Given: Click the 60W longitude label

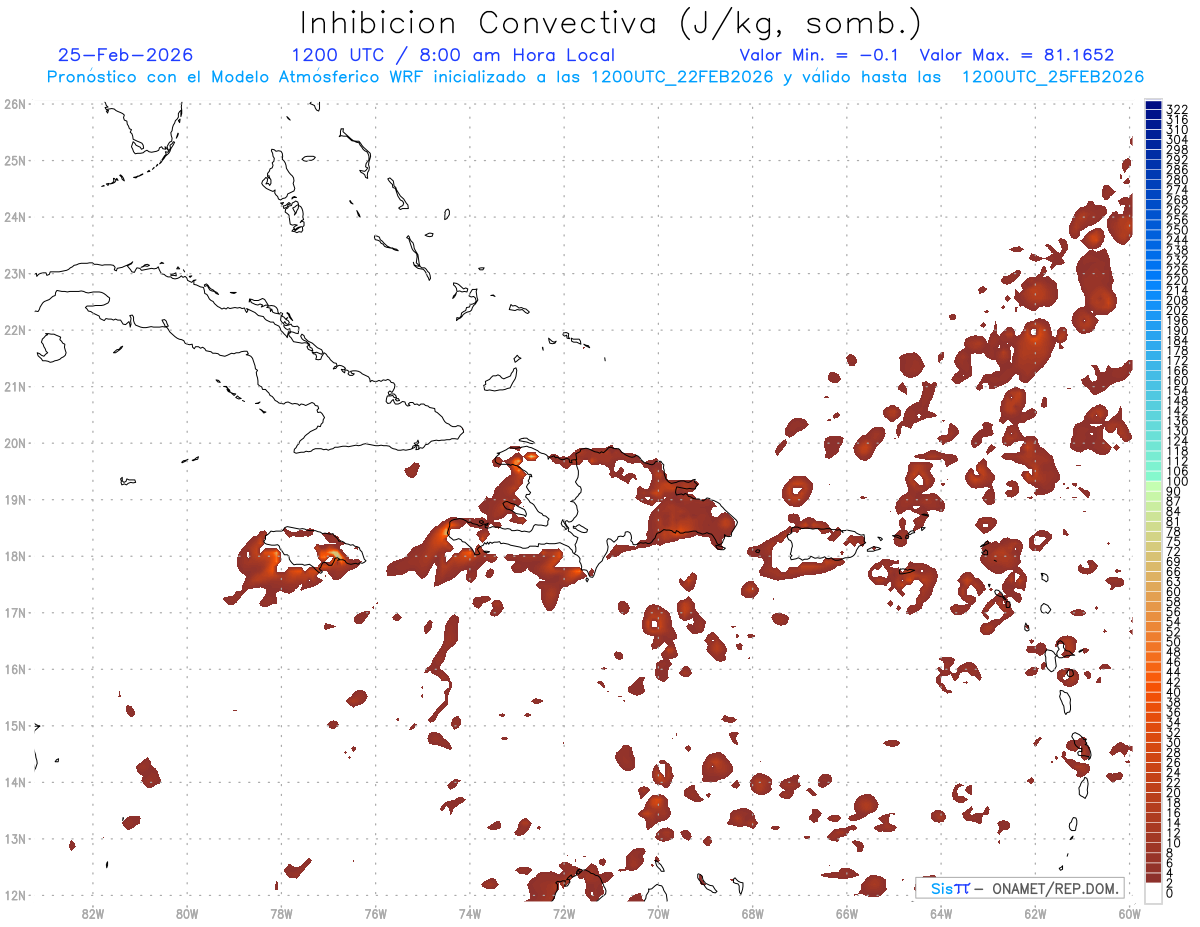Looking at the screenshot, I should pos(1129,913).
